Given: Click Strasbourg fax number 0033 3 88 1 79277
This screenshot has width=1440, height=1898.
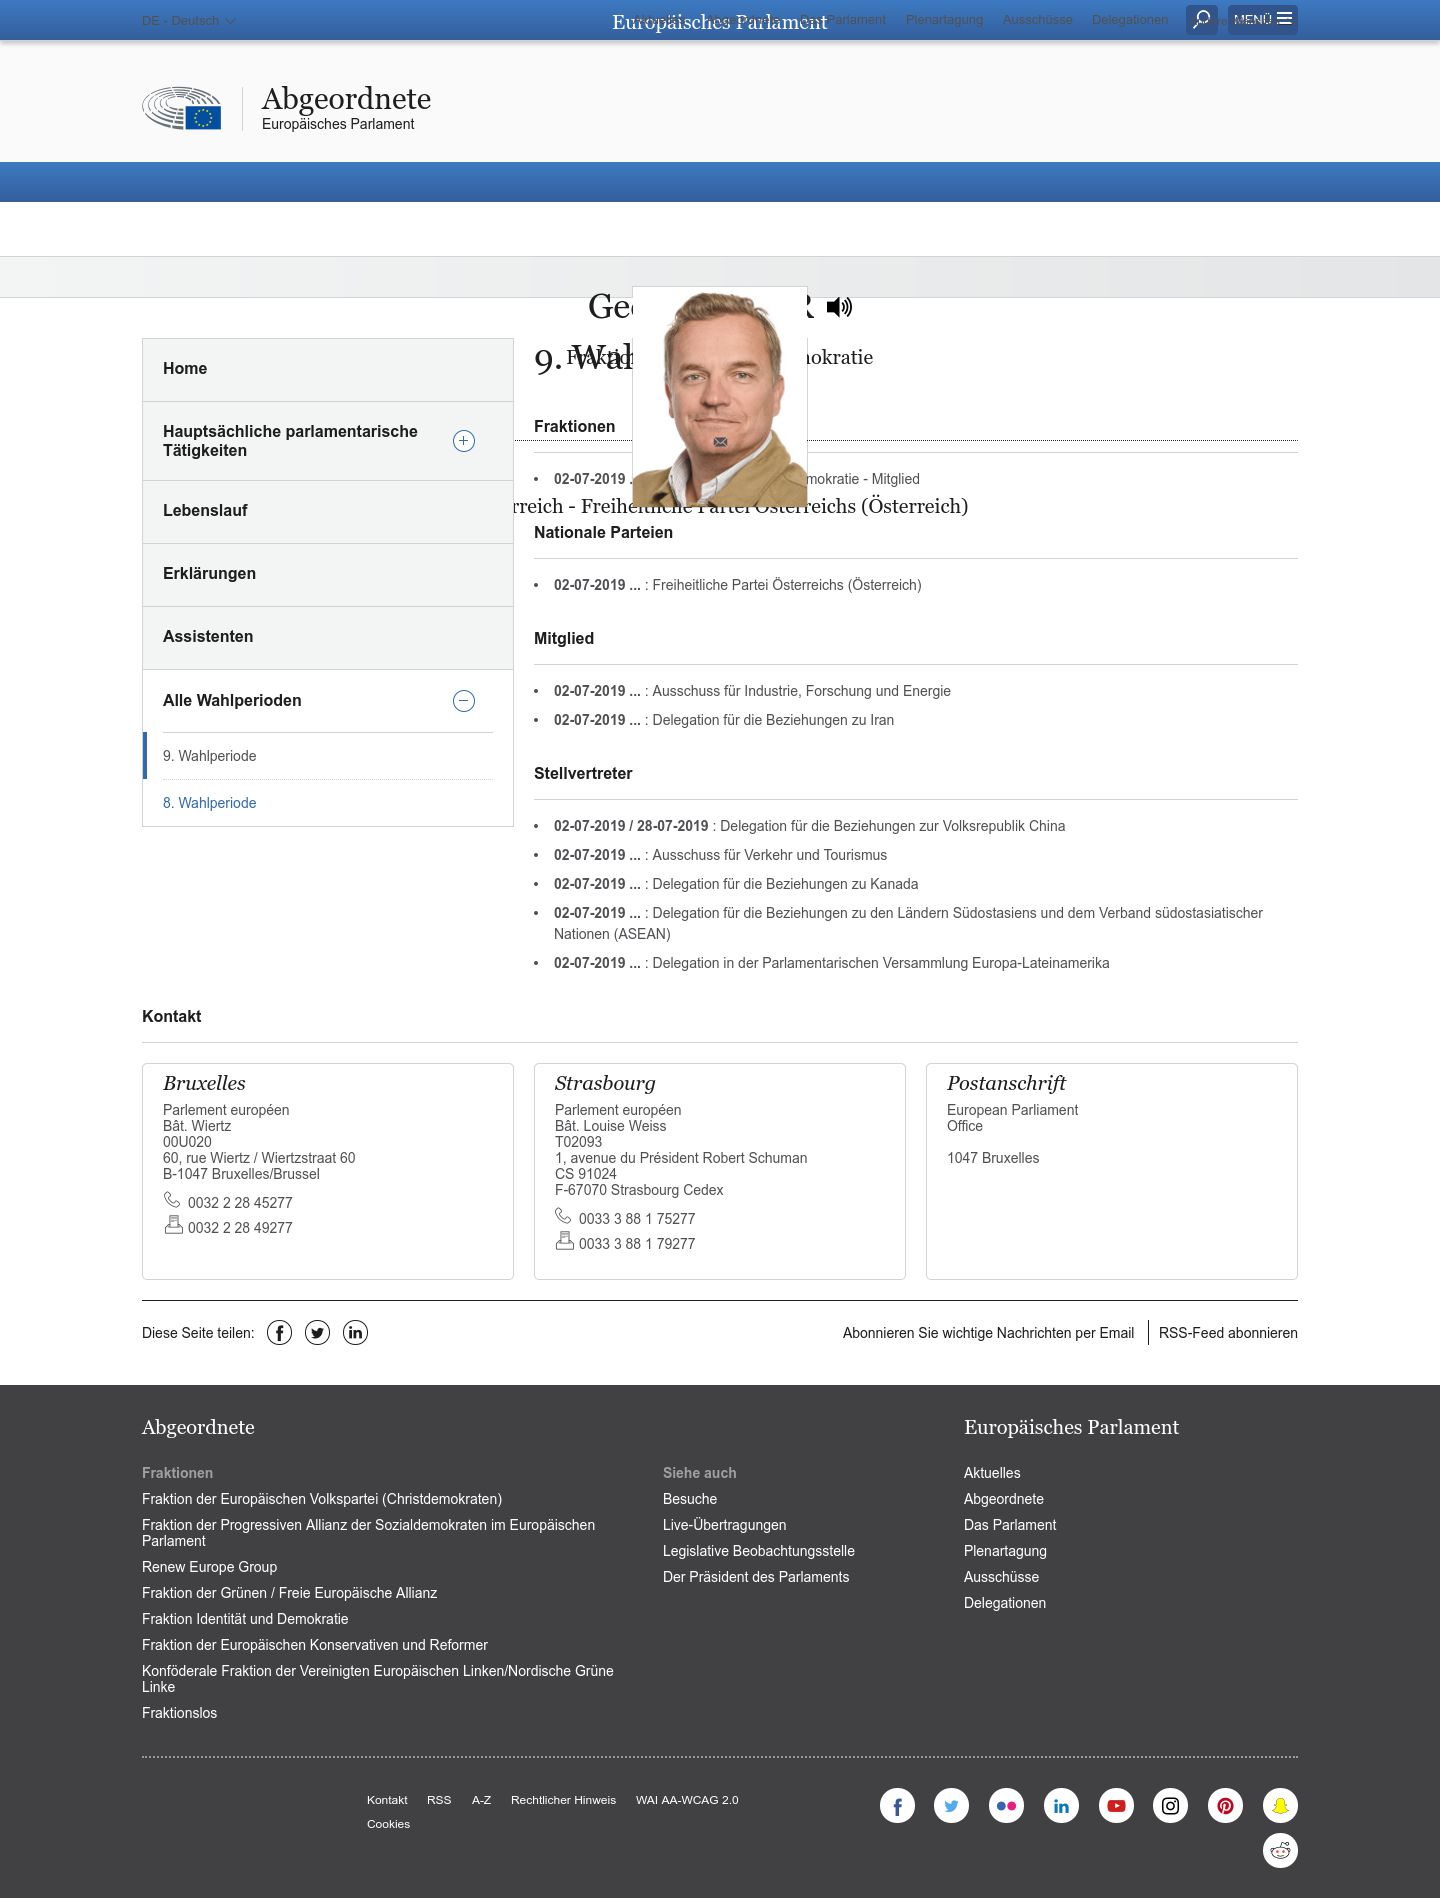Looking at the screenshot, I should pos(637,1244).
